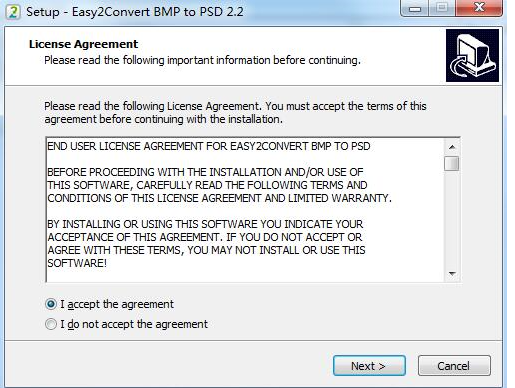Click the 'I do not accept the agreement' label
This screenshot has height=388, width=515.
(134, 324)
